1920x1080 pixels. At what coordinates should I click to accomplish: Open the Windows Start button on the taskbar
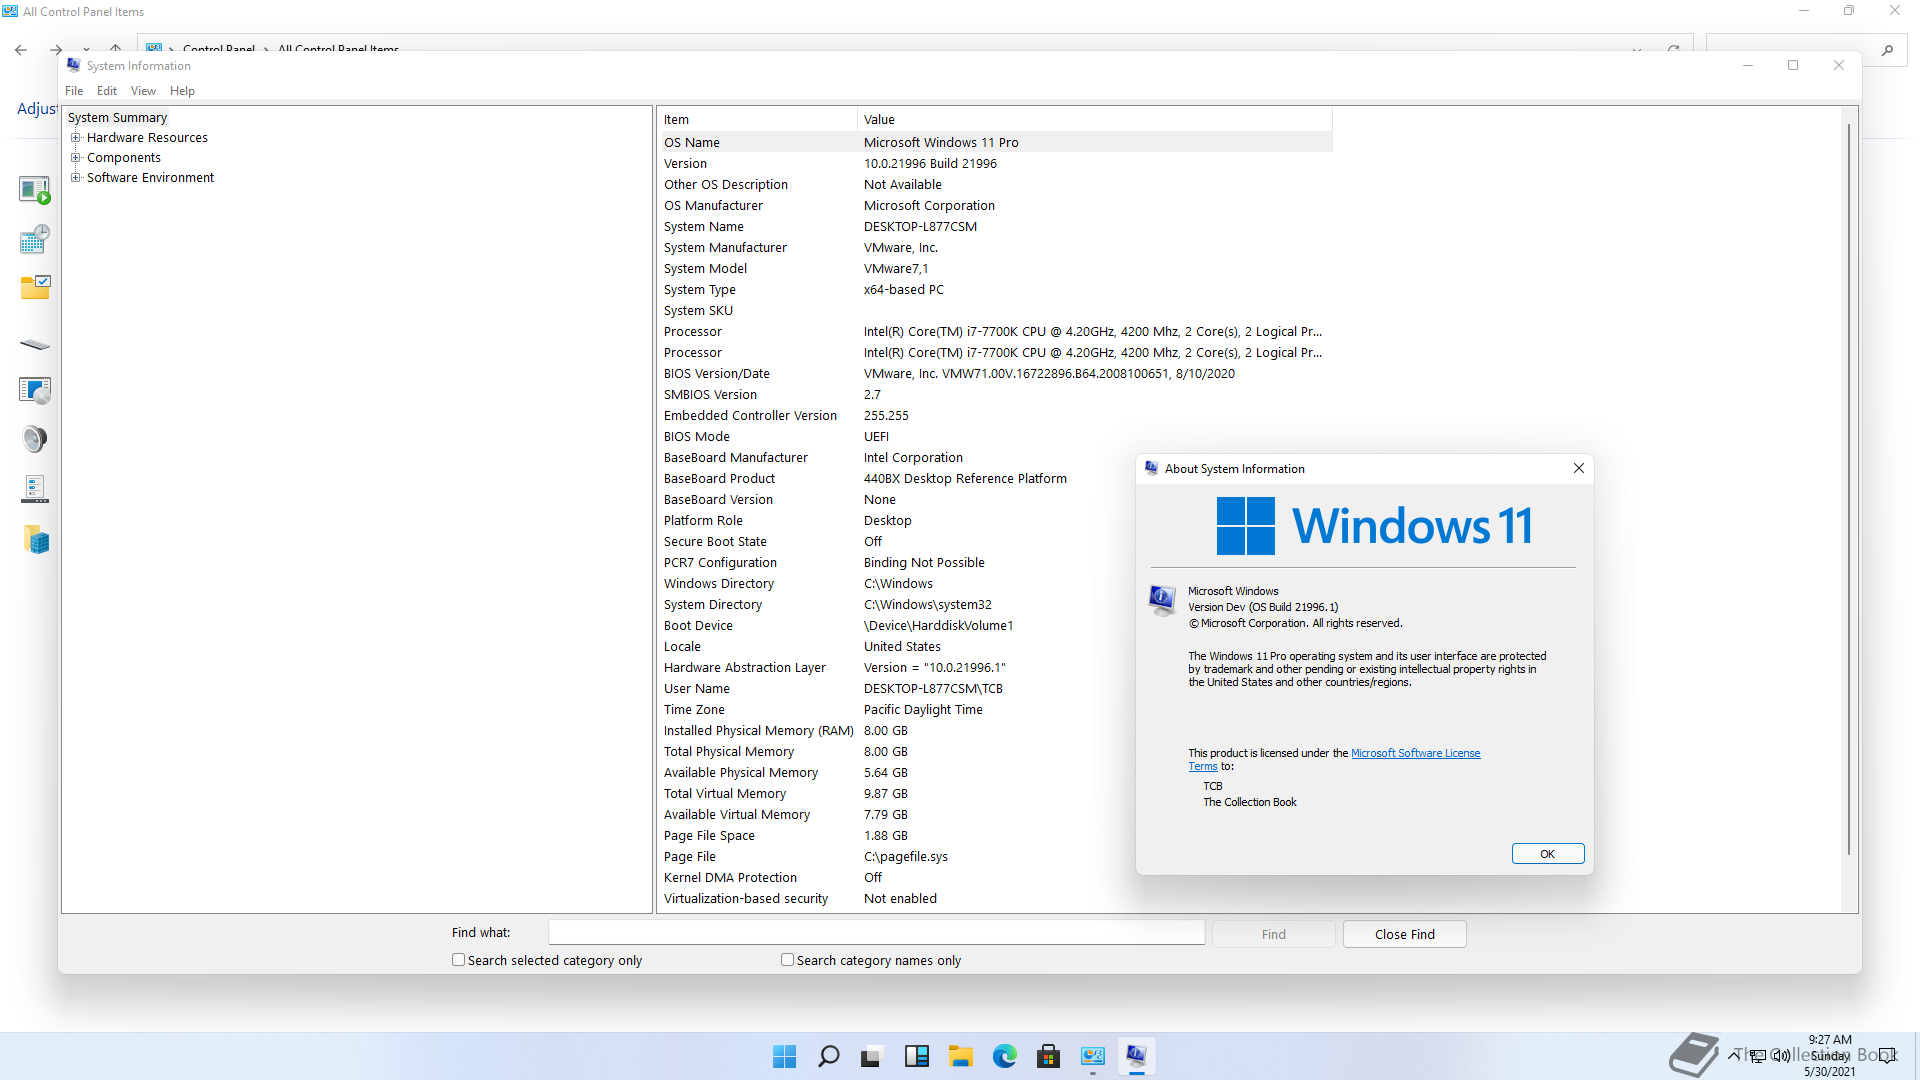[785, 1056]
